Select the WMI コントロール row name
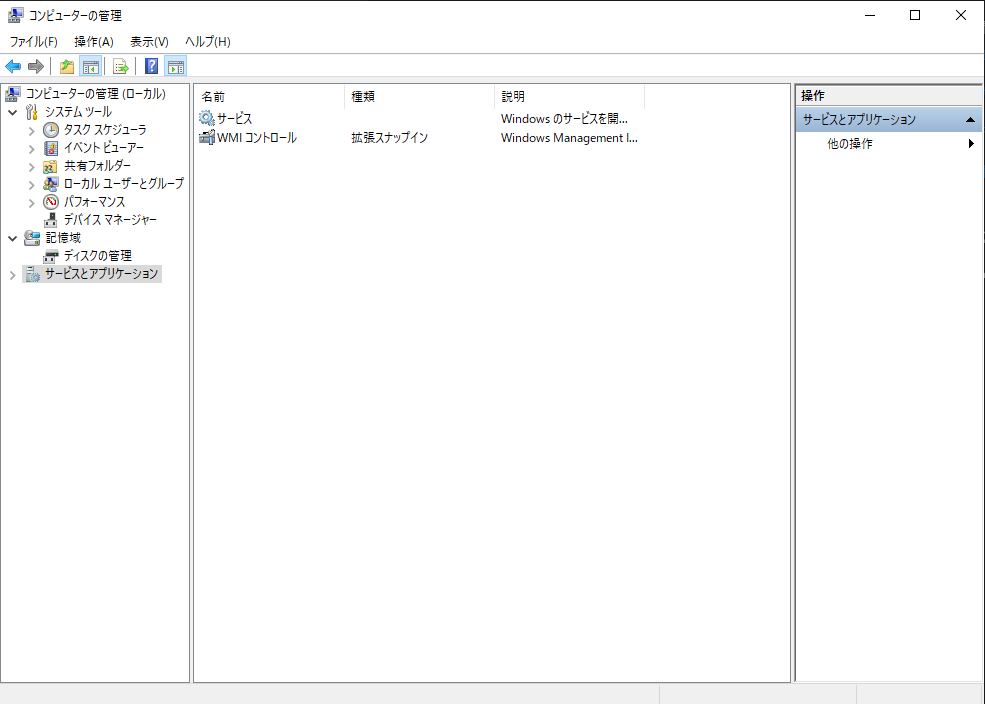 click(257, 138)
